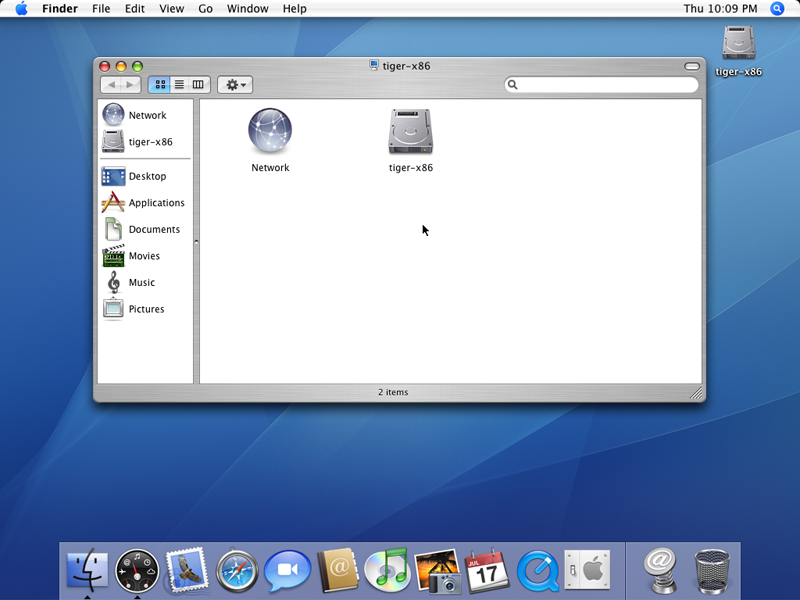This screenshot has width=800, height=600.
Task: Click the Back navigation button
Action: point(110,85)
